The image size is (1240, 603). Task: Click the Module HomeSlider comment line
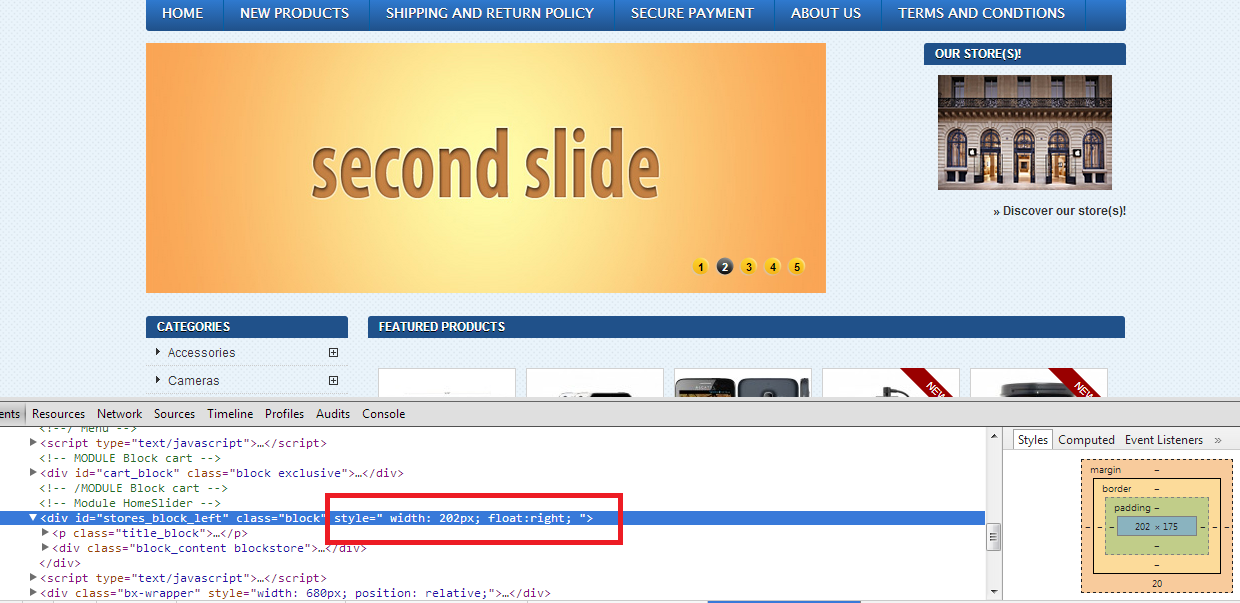click(130, 503)
